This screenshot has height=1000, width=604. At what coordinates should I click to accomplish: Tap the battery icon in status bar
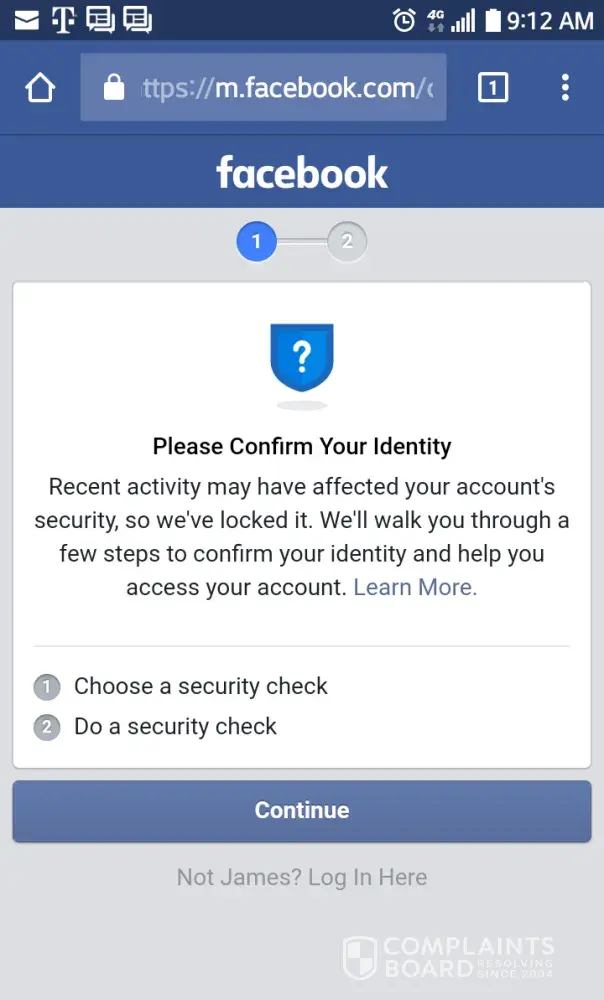coord(492,20)
